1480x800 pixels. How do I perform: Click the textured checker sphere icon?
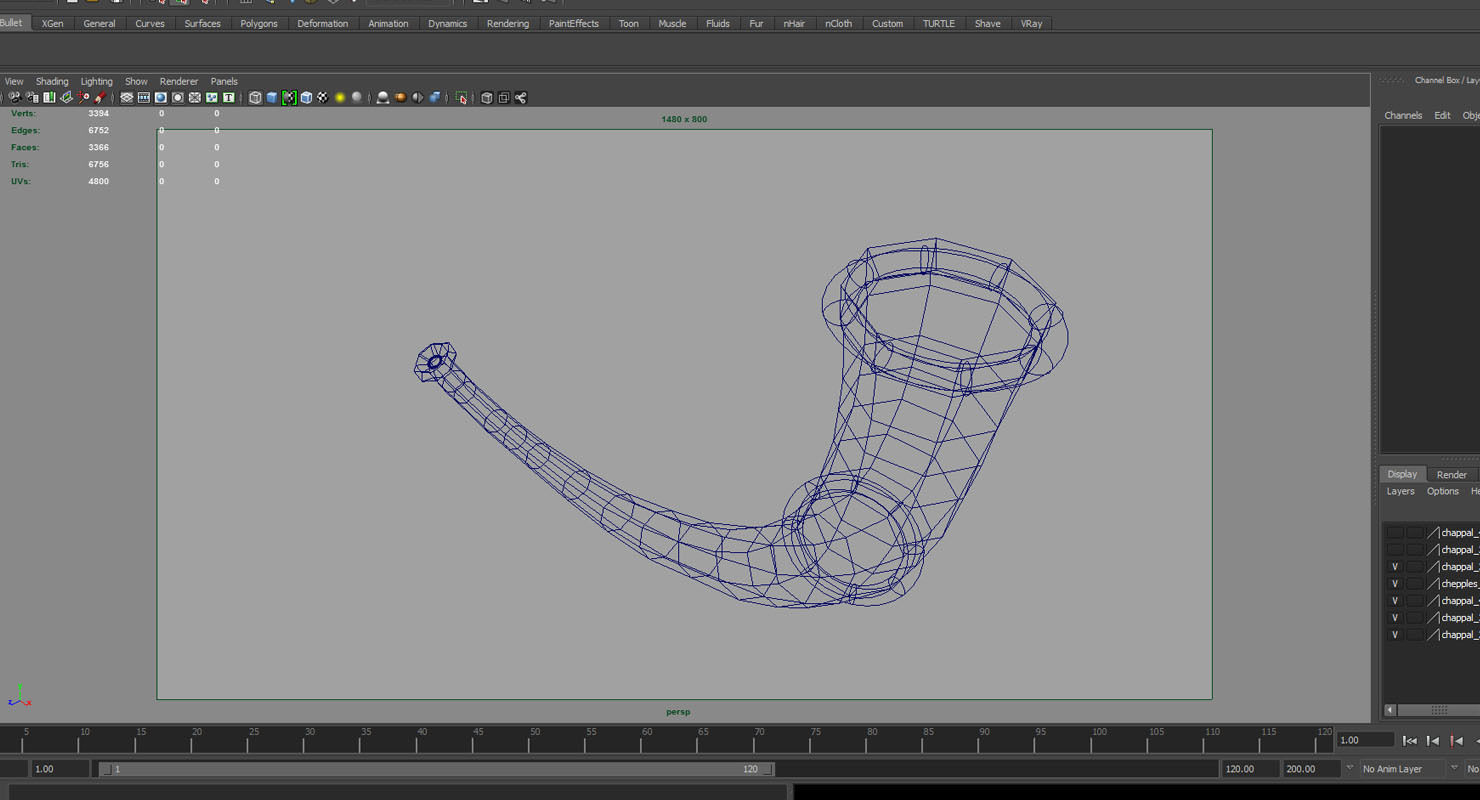(x=323, y=98)
